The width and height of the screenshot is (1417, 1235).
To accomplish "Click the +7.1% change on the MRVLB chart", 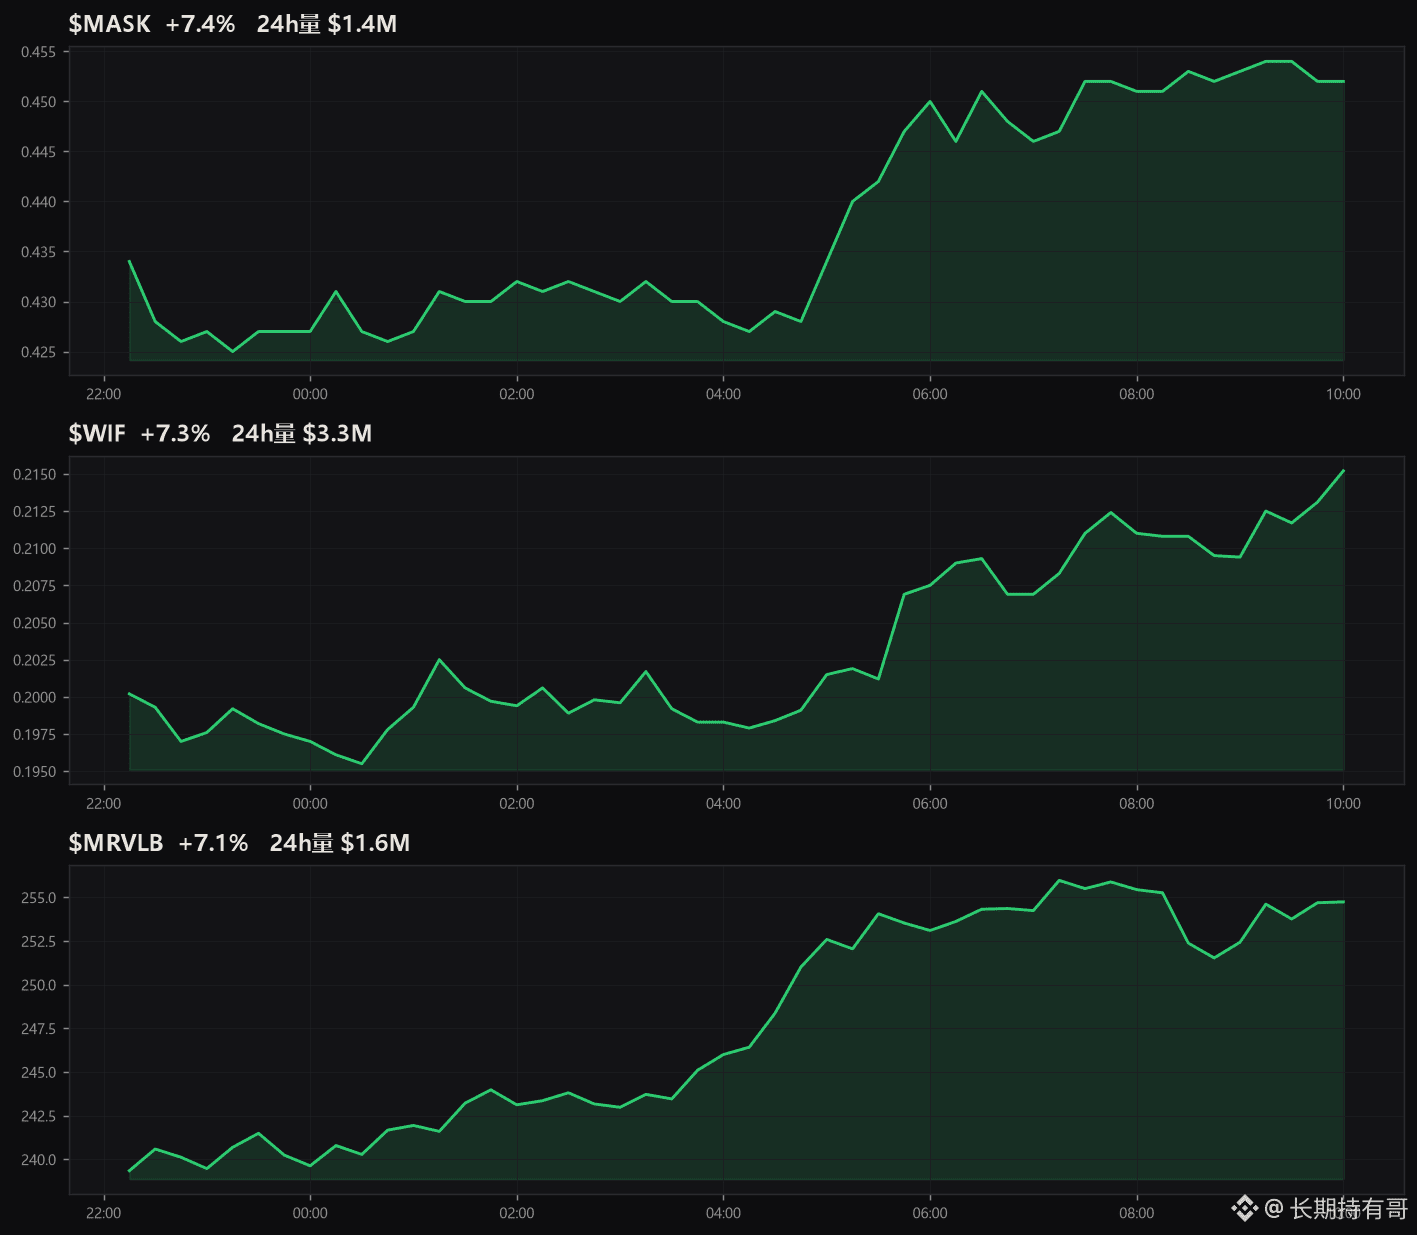I will point(213,843).
